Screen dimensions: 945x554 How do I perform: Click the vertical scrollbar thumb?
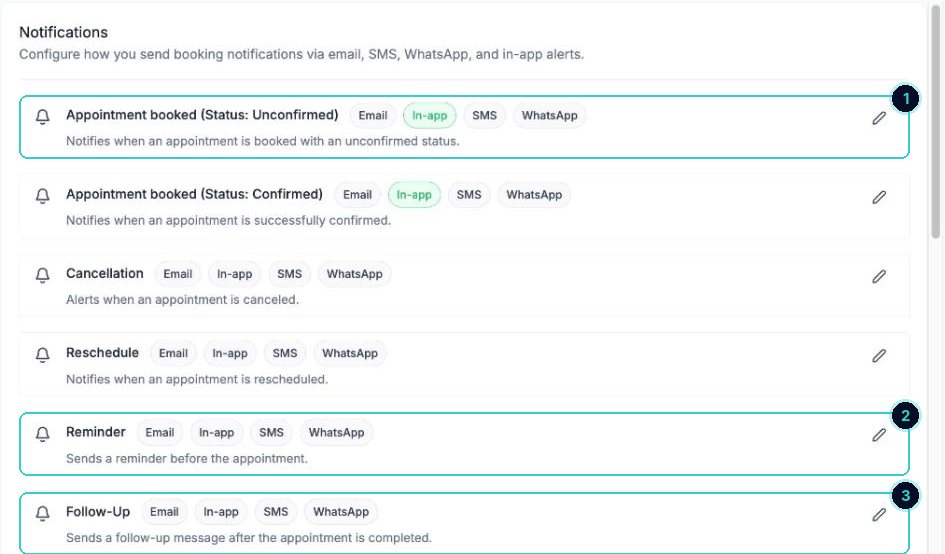(x=935, y=122)
